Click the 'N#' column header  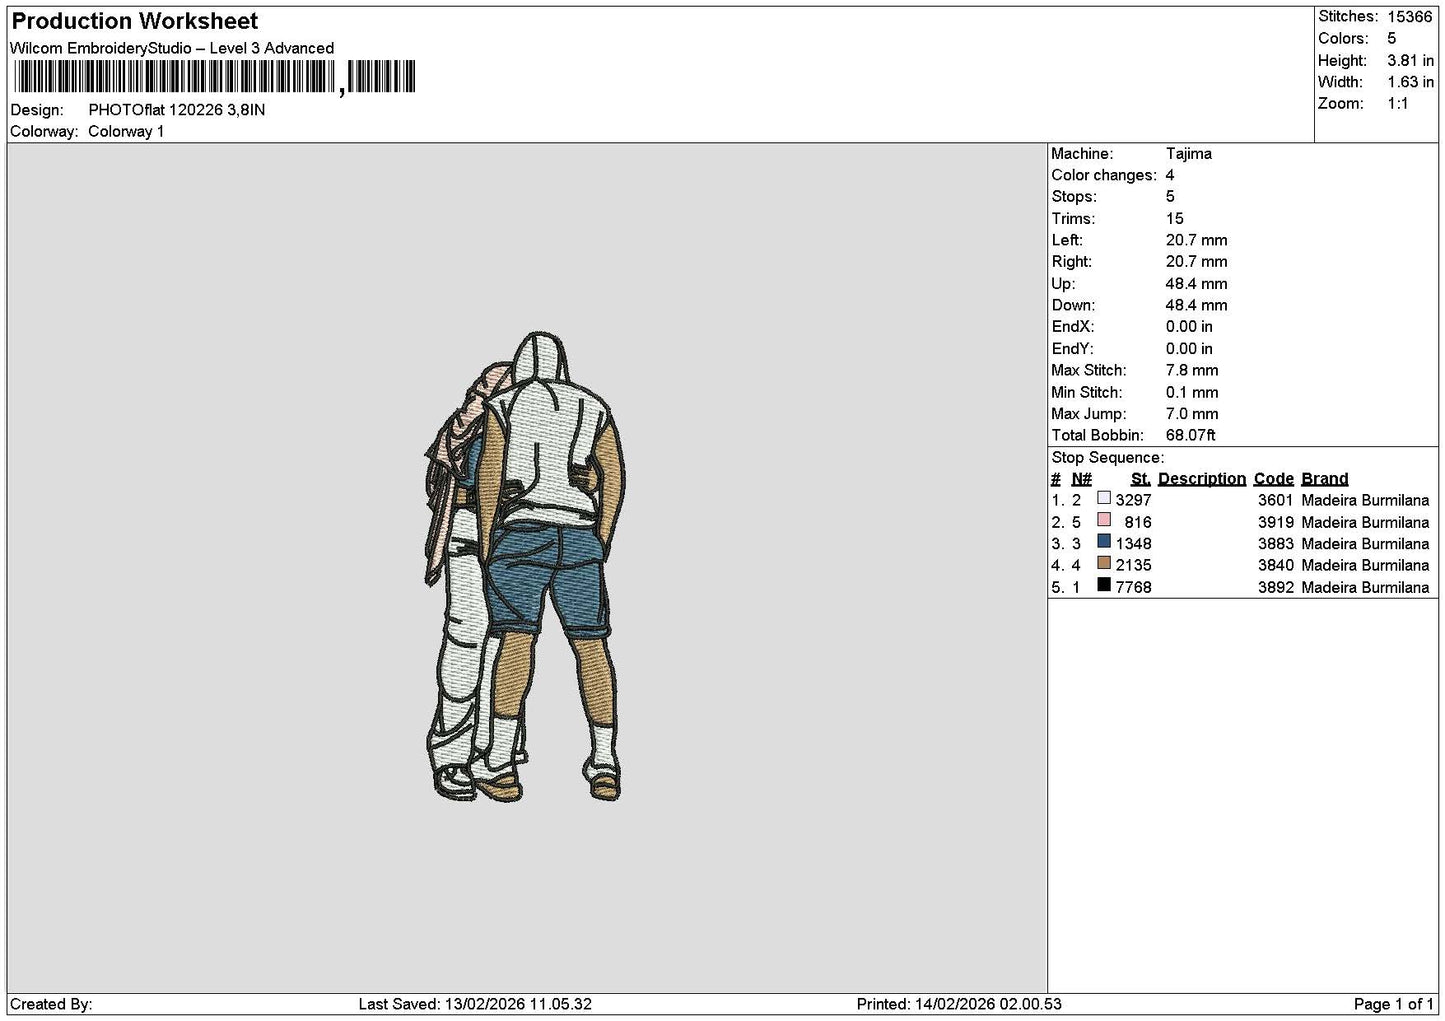(x=1082, y=479)
